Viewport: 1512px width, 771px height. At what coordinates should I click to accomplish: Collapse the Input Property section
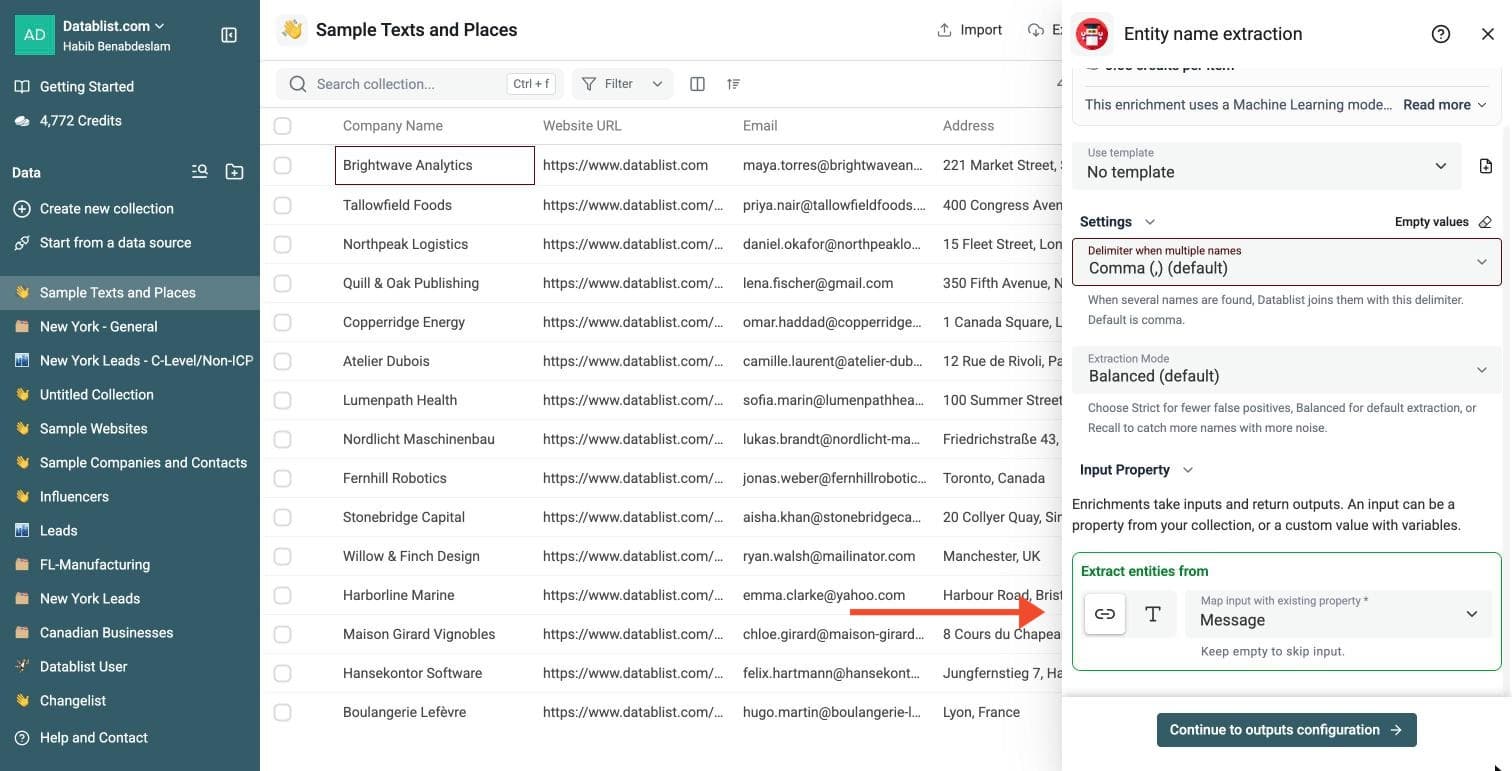(1137, 470)
